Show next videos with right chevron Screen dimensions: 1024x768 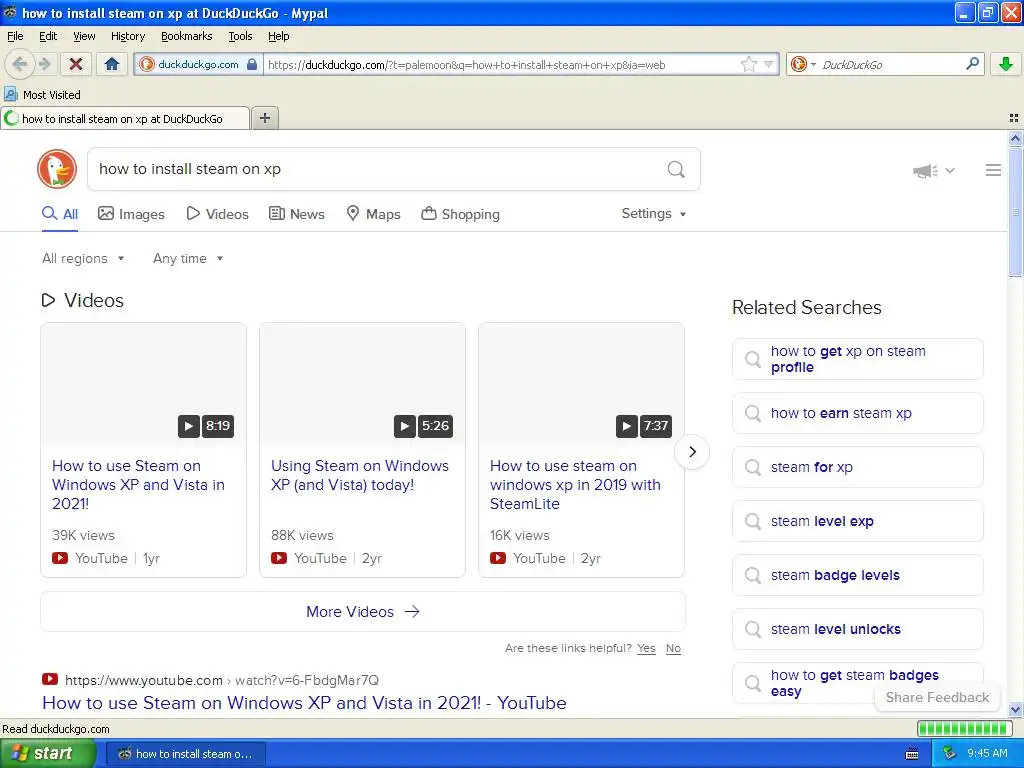[x=692, y=451]
